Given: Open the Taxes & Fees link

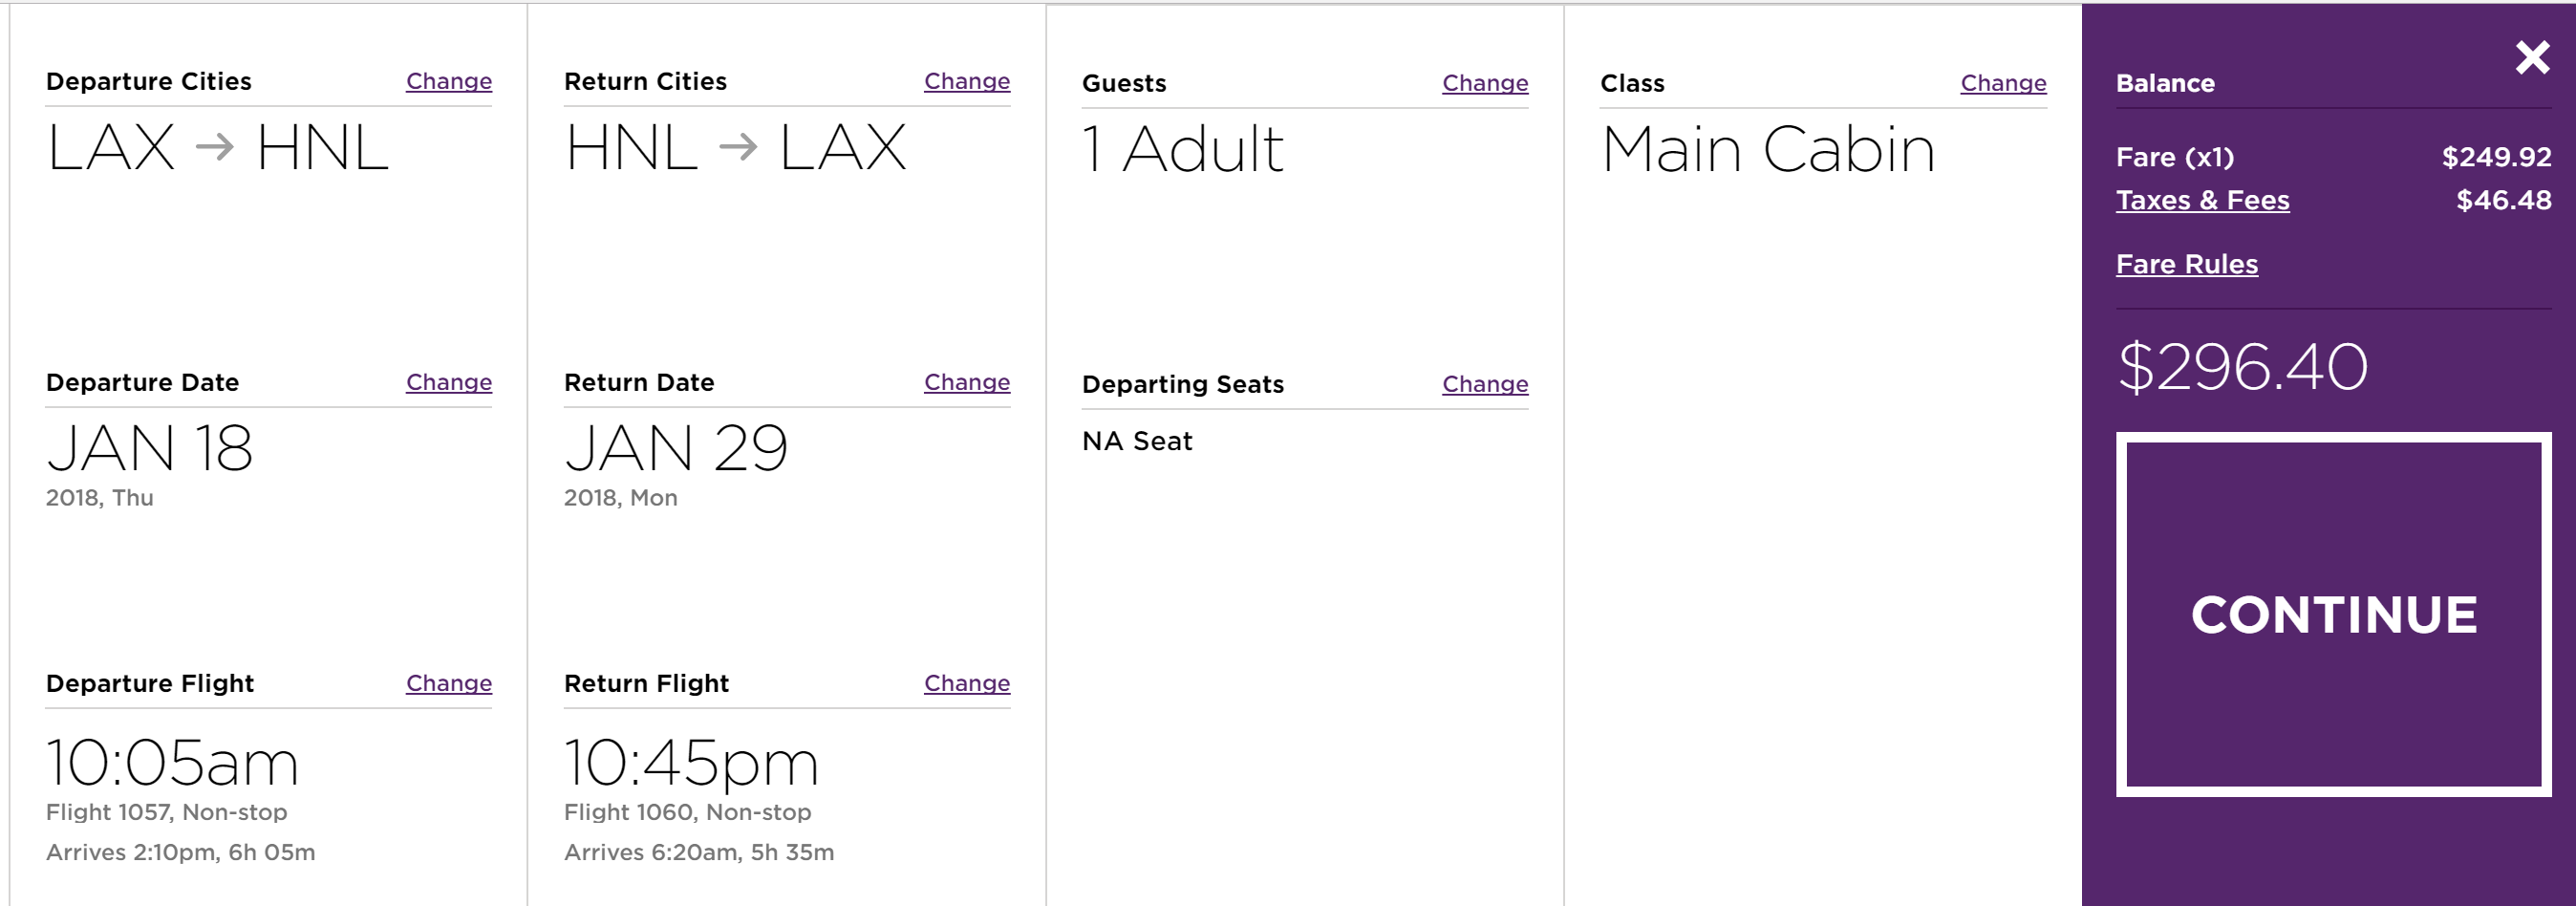Looking at the screenshot, I should [2202, 200].
